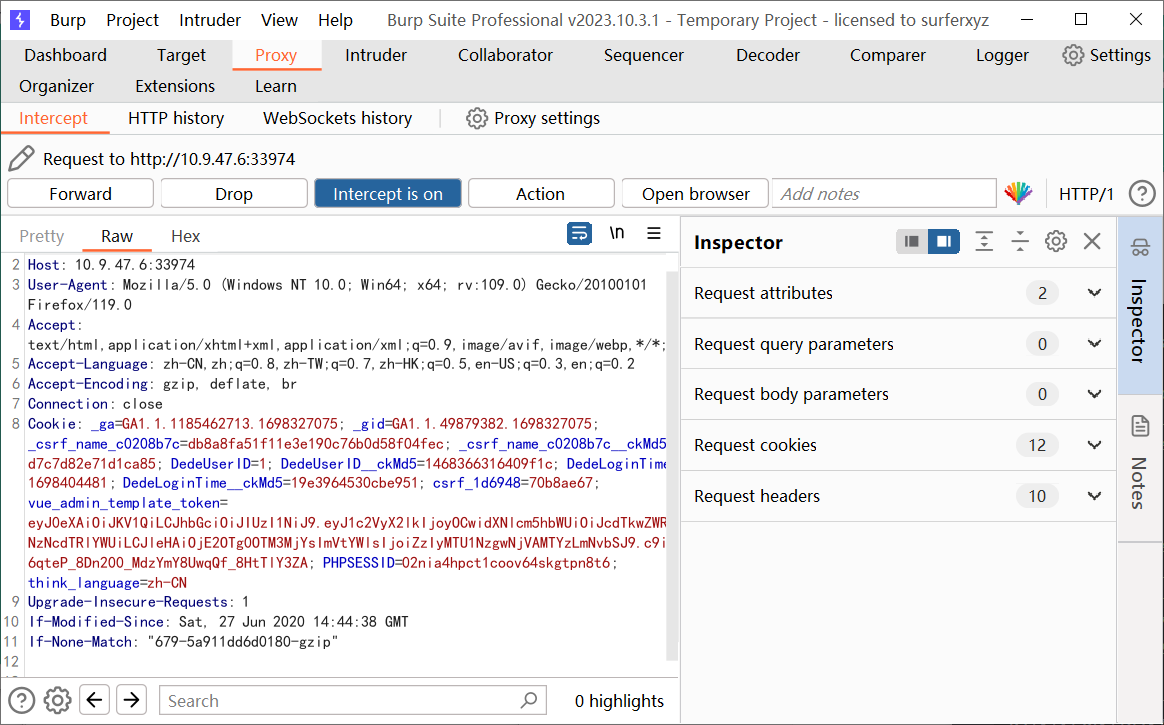
Task: Open the Burp menu
Action: pos(68,20)
